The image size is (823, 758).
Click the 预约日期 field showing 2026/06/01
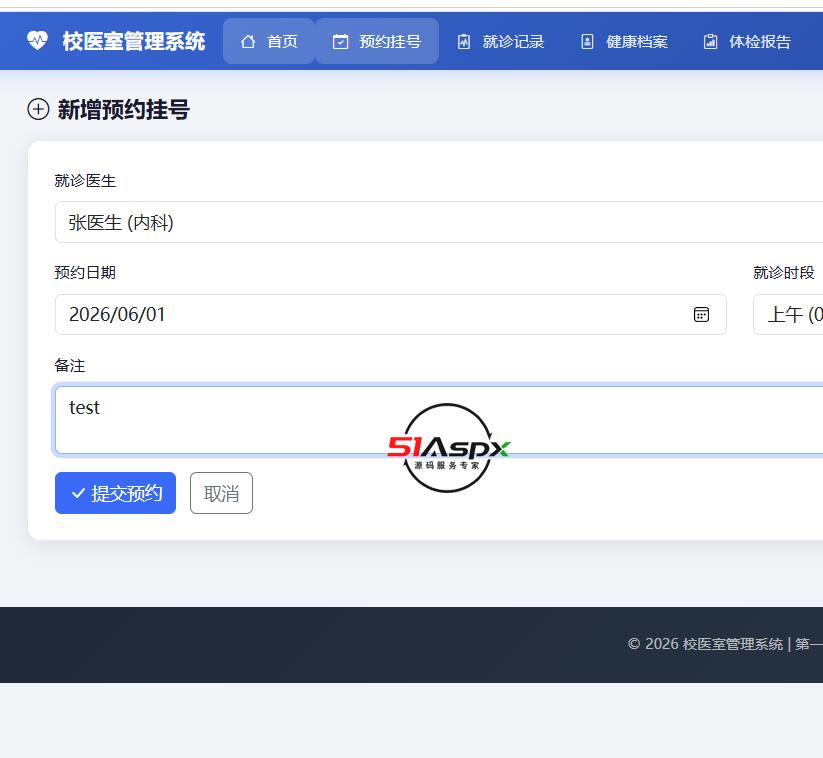(x=391, y=314)
